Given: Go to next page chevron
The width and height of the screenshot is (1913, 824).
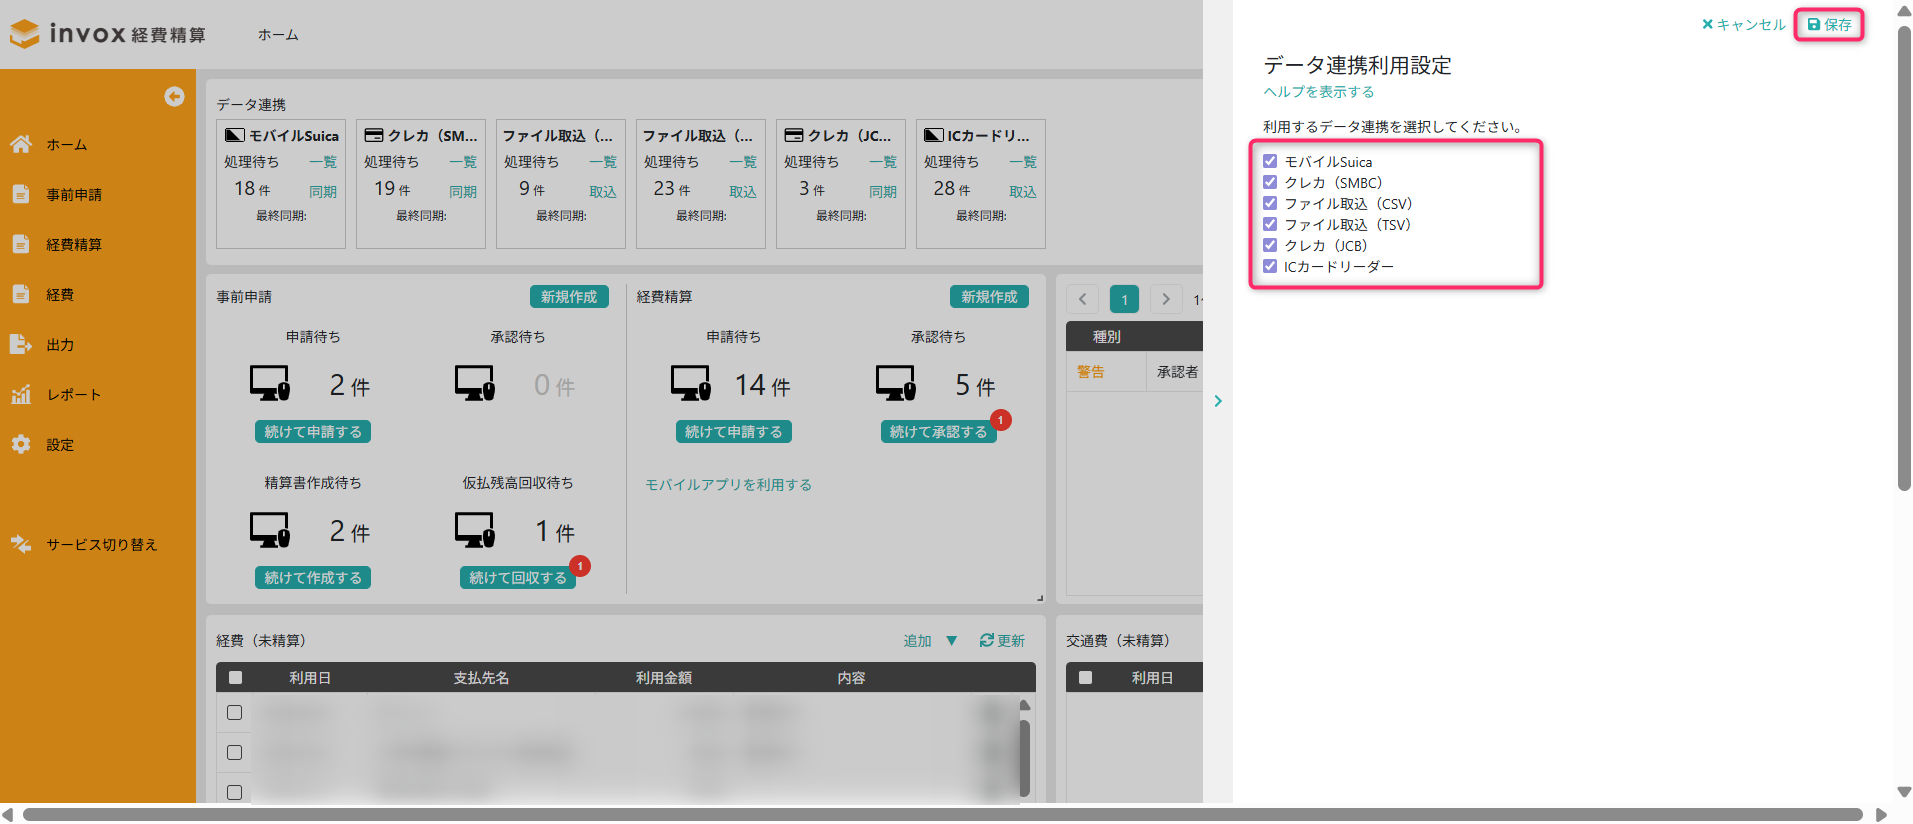Looking at the screenshot, I should [1165, 299].
